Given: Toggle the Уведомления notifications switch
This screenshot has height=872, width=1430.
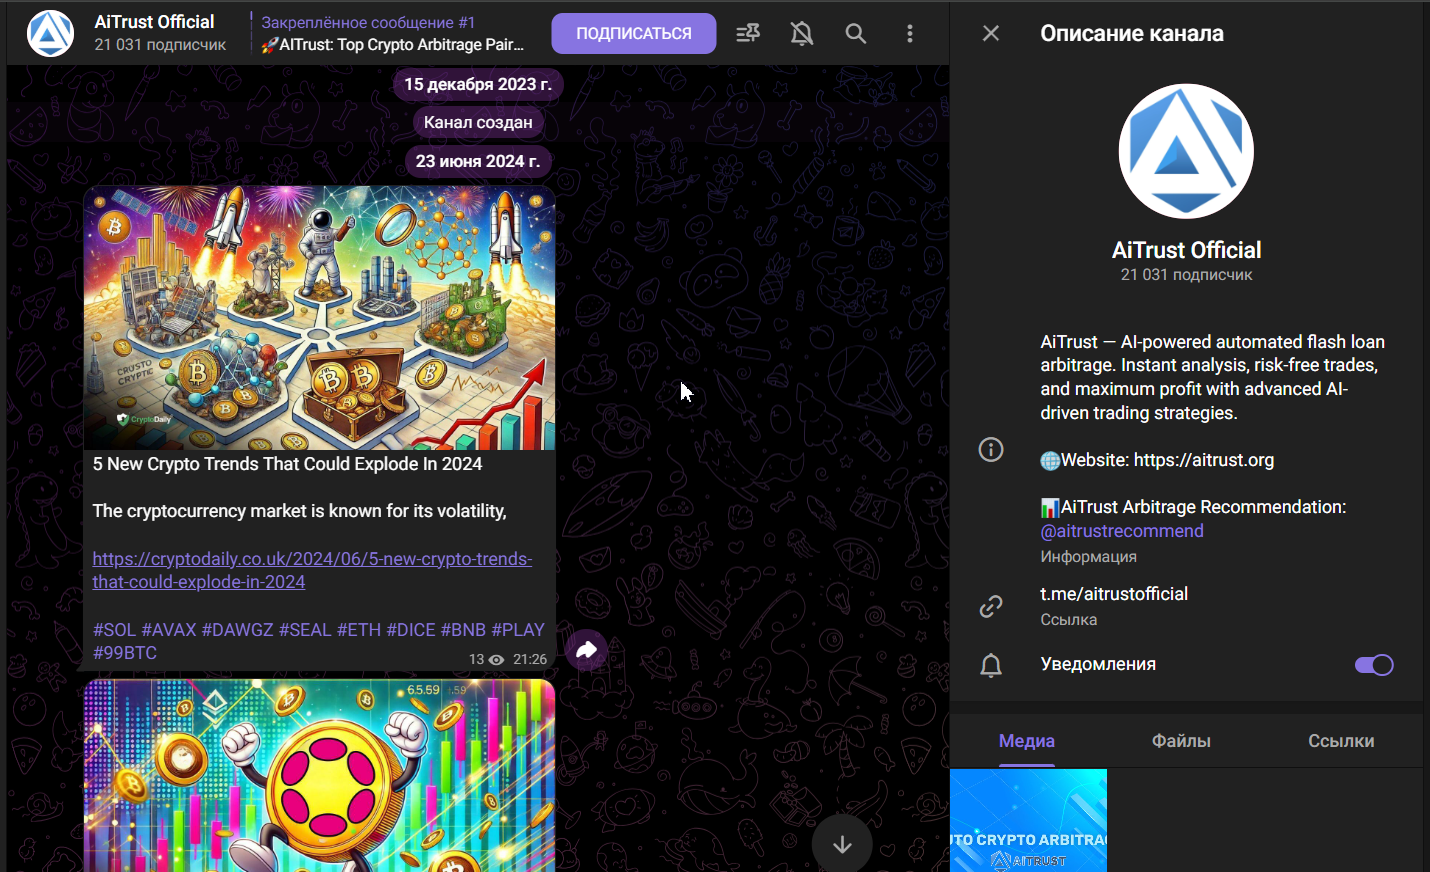Looking at the screenshot, I should click(x=1374, y=665).
